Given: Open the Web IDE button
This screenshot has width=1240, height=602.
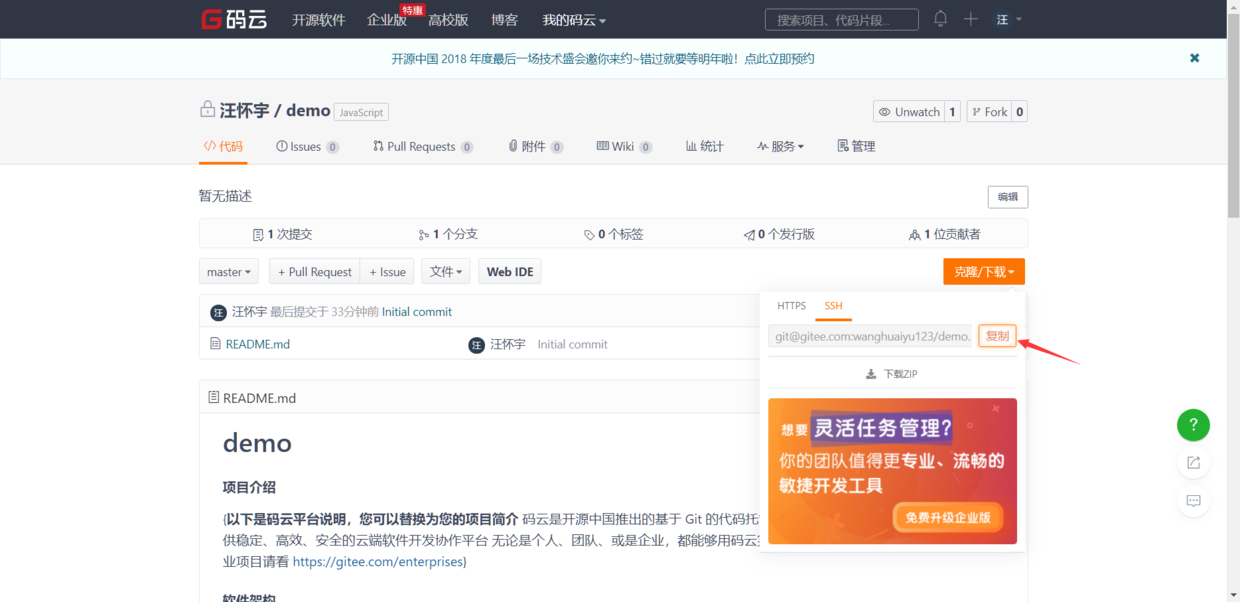Looking at the screenshot, I should 510,272.
